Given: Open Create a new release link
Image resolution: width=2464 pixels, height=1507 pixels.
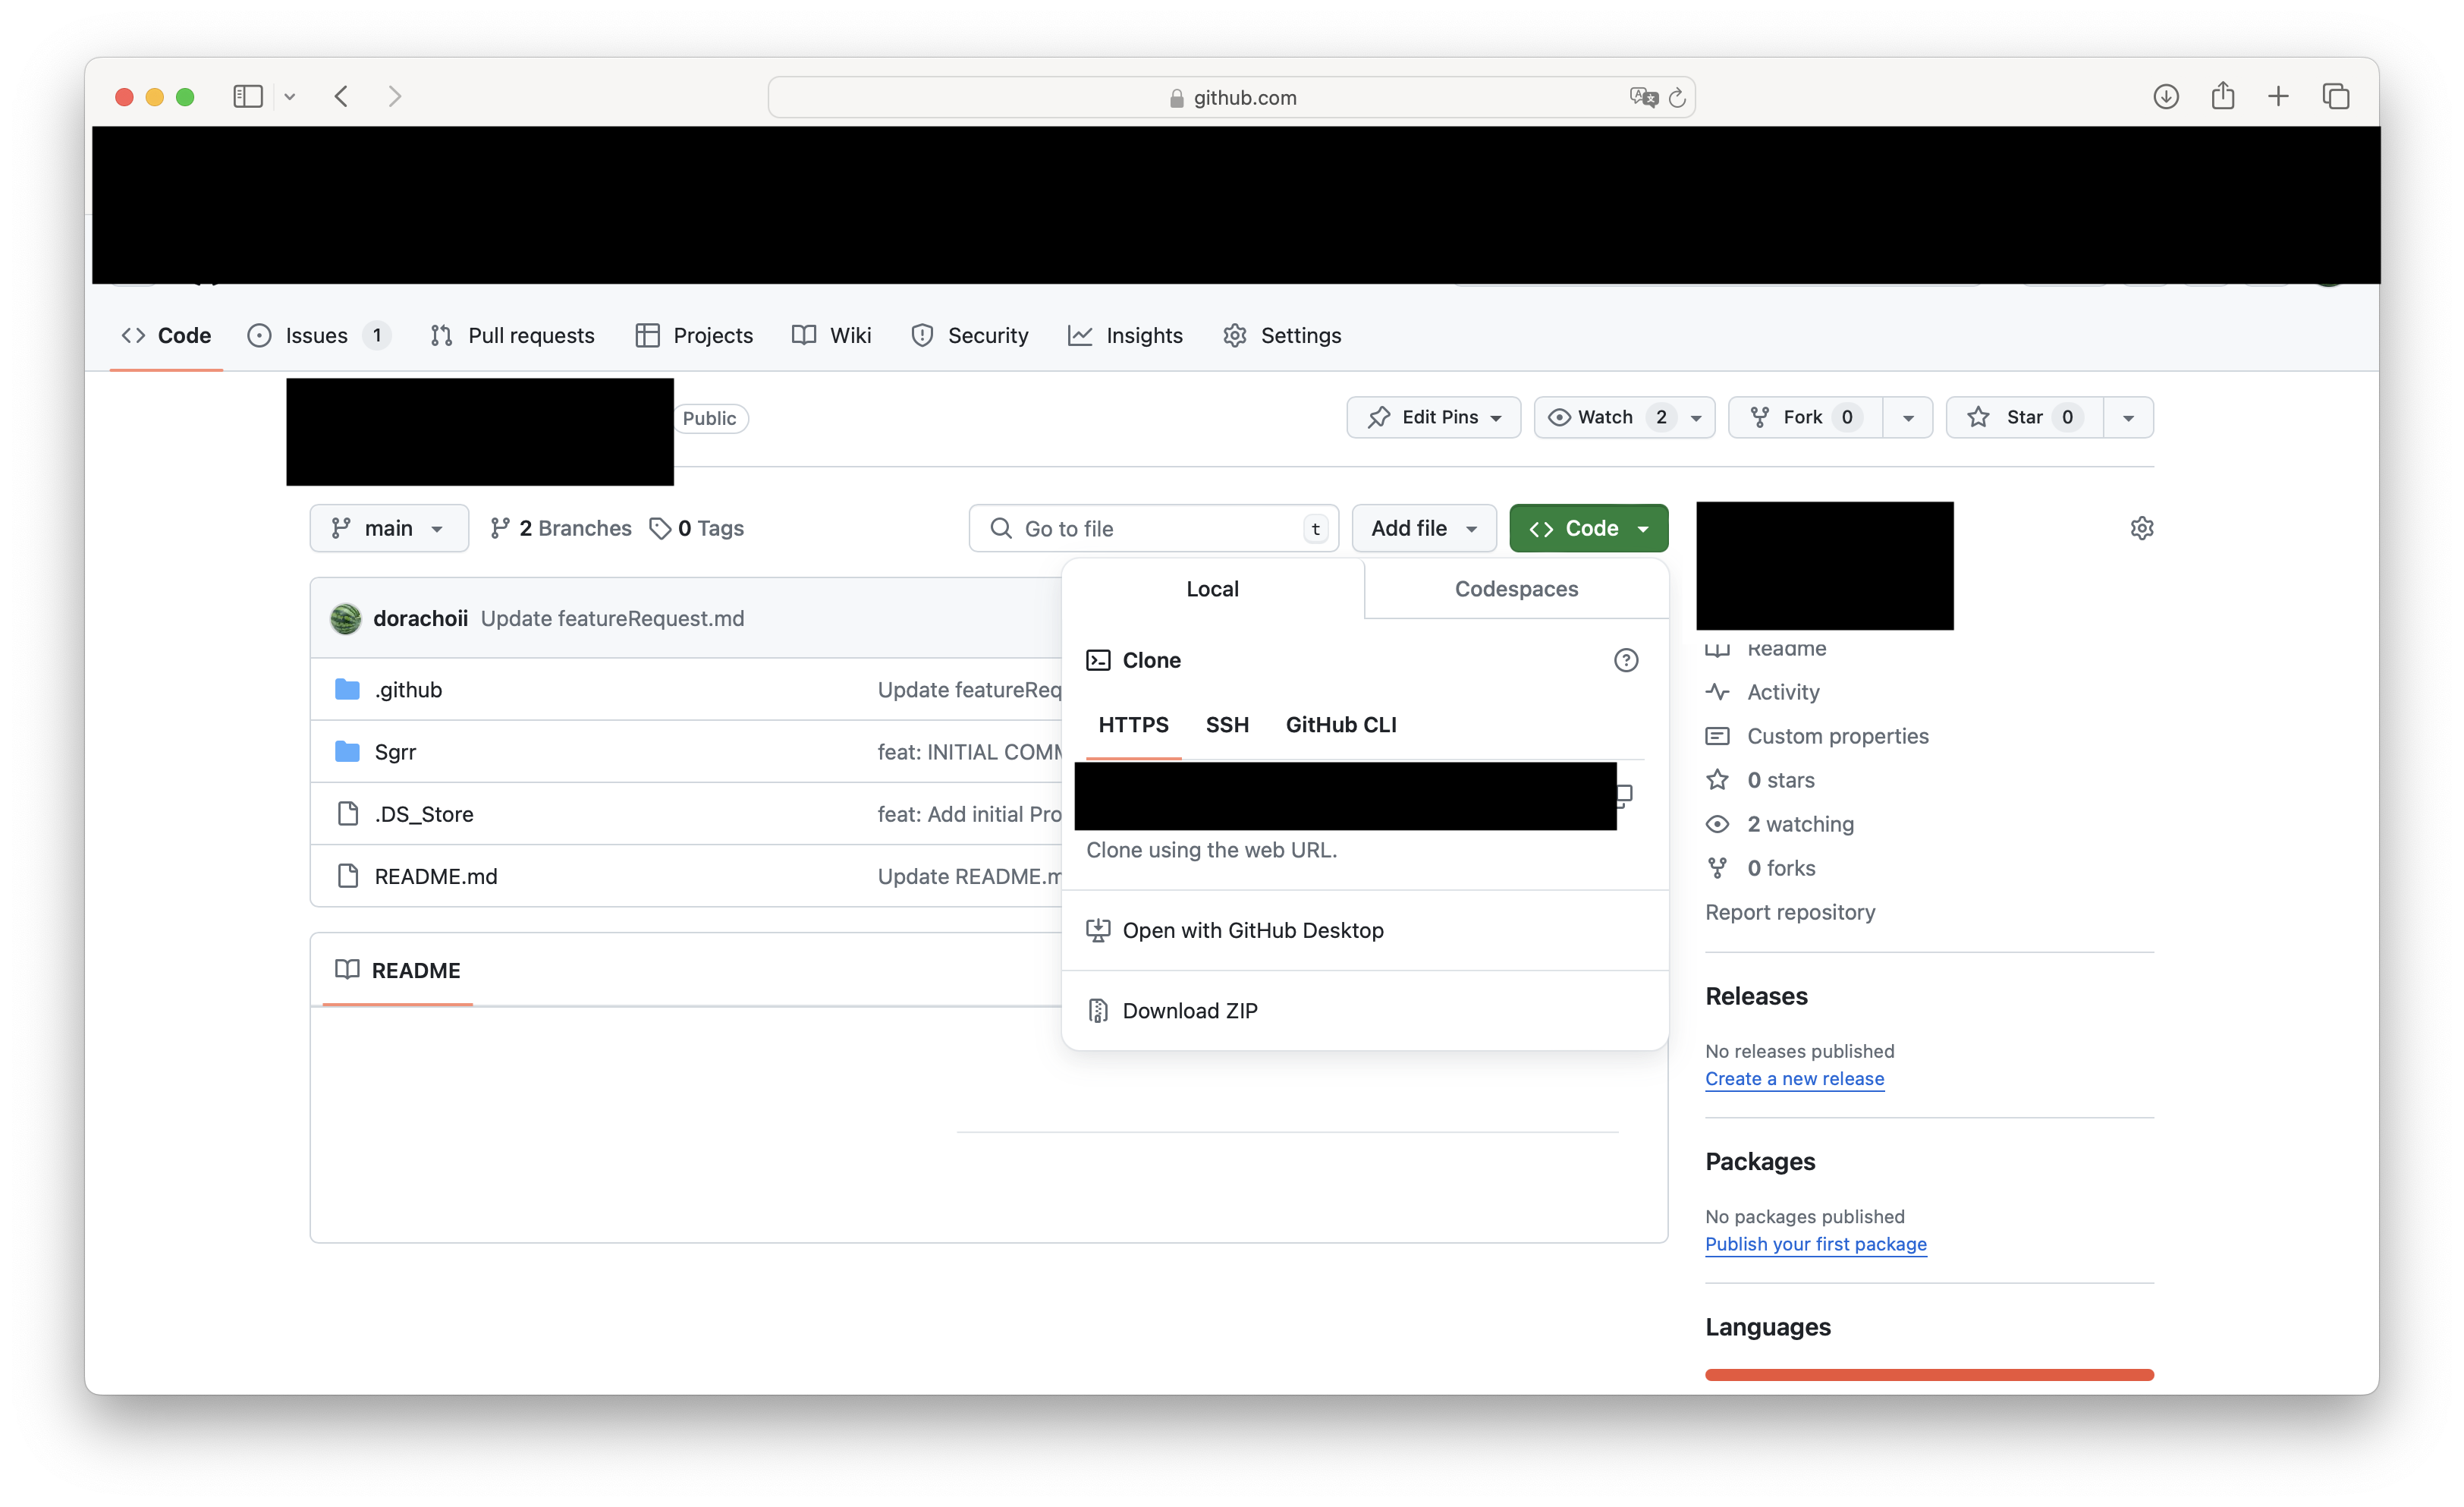Looking at the screenshot, I should click(1794, 1079).
